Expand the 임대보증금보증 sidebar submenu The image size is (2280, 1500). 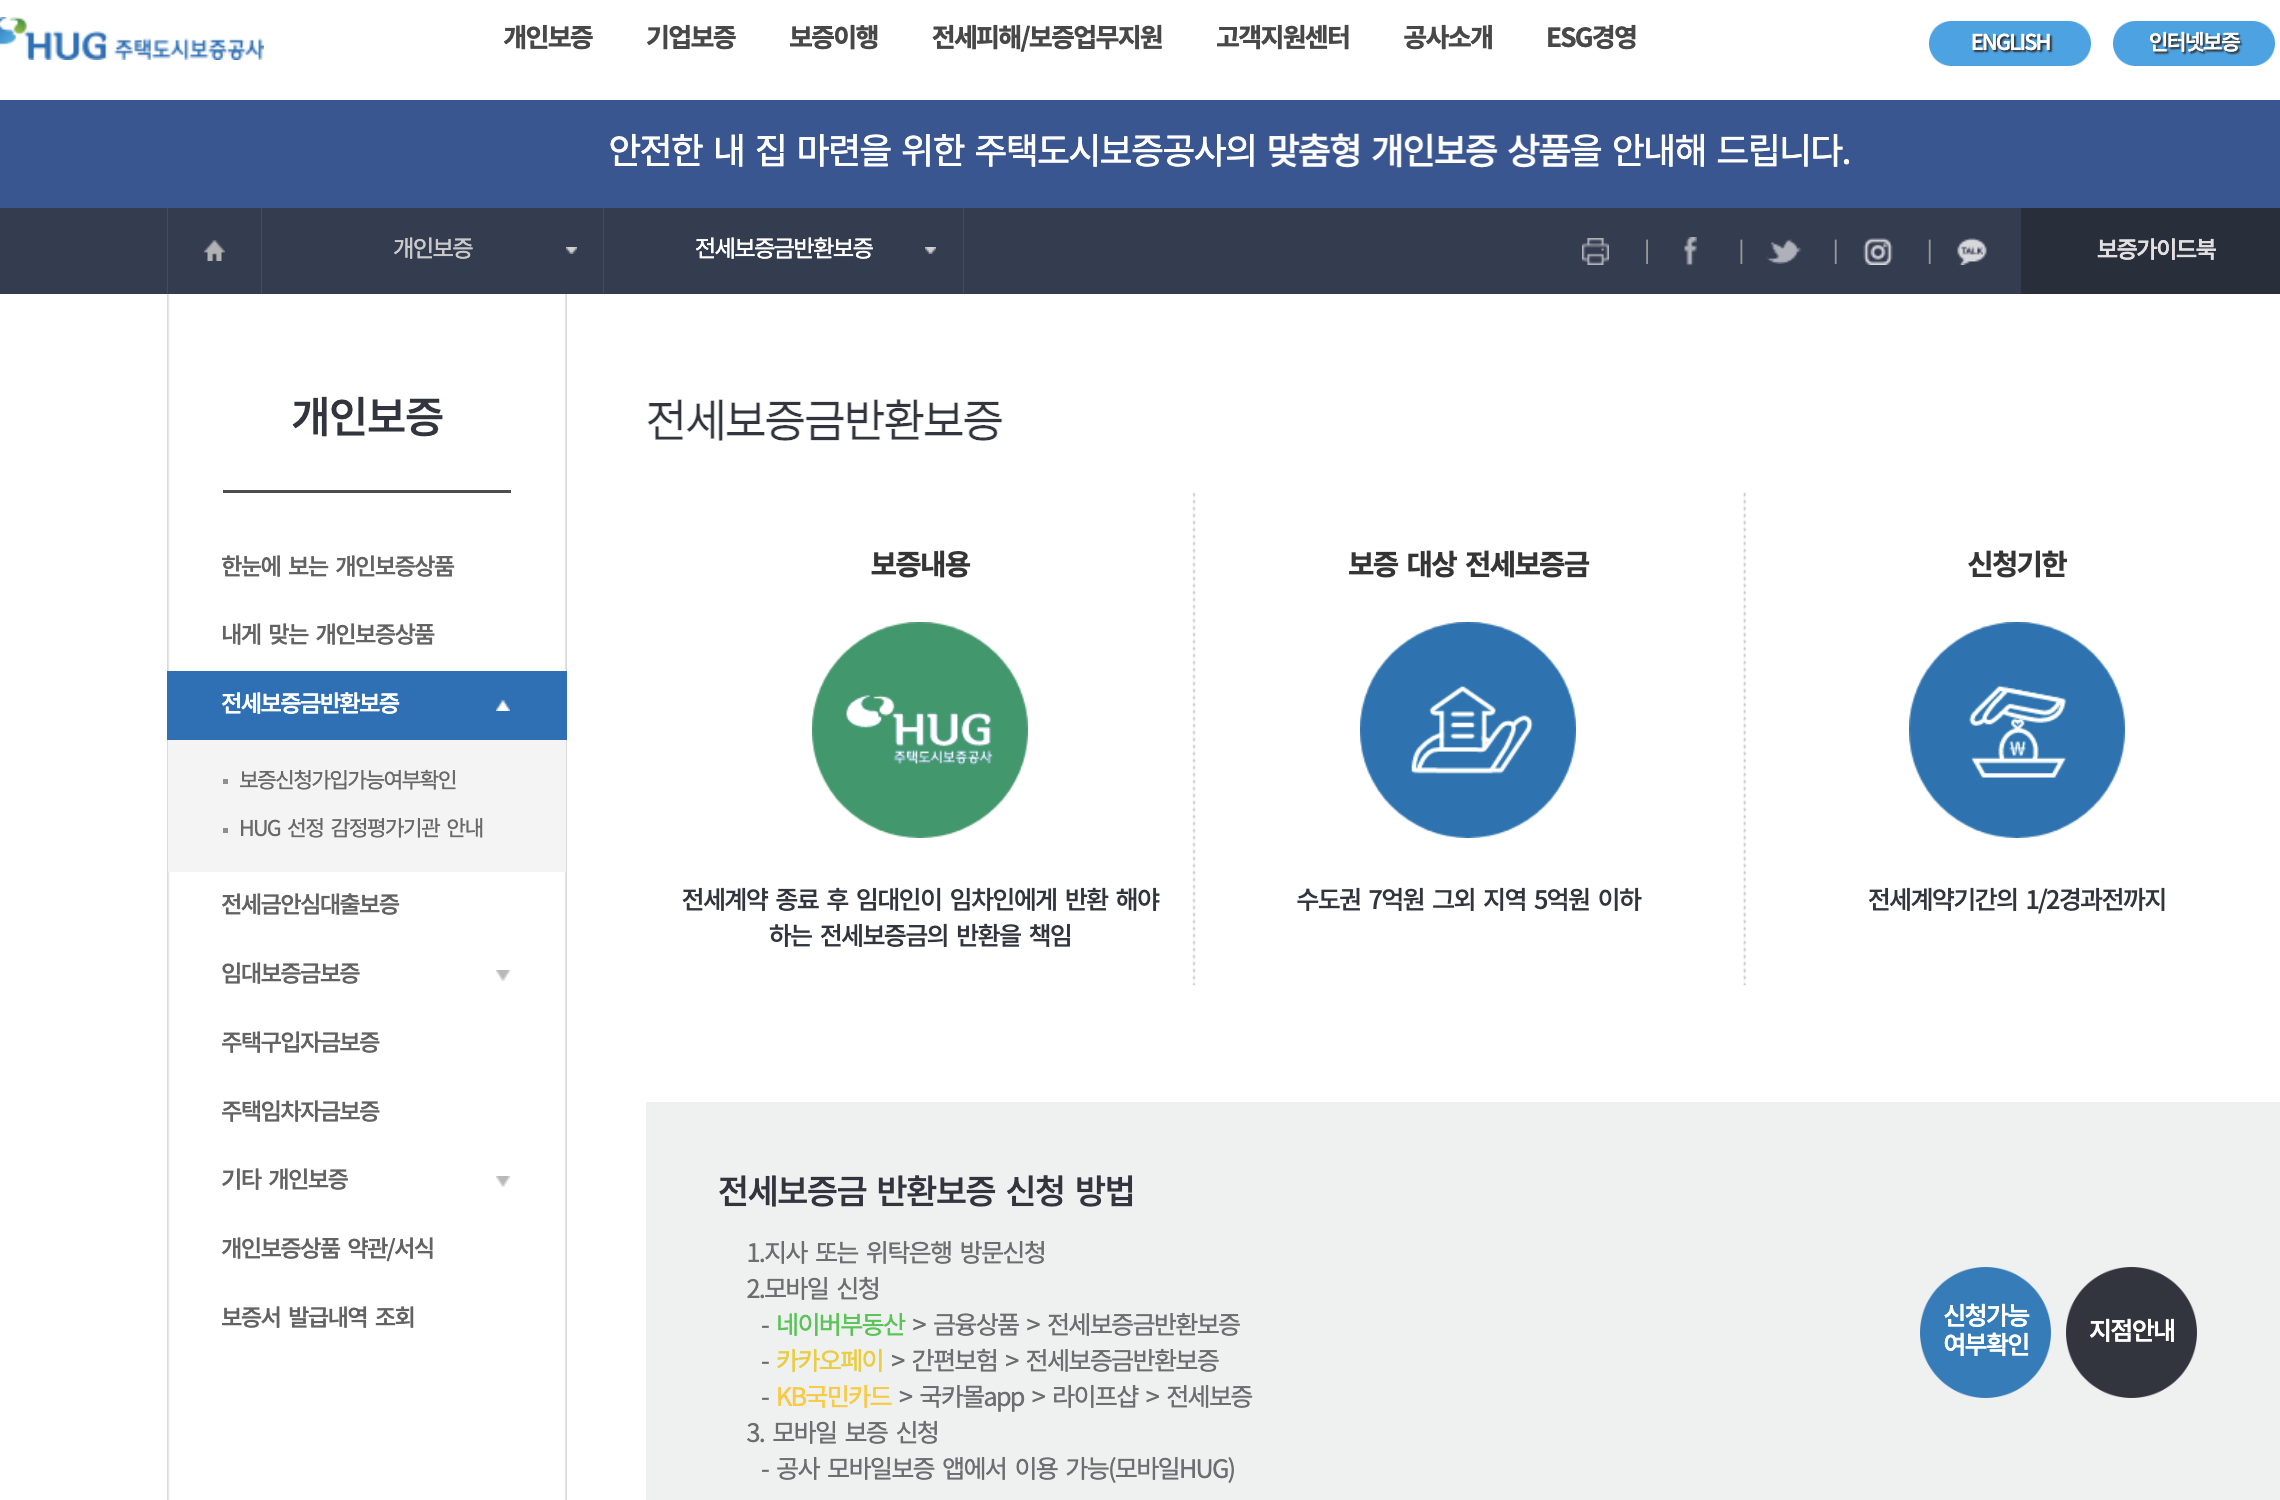(503, 974)
